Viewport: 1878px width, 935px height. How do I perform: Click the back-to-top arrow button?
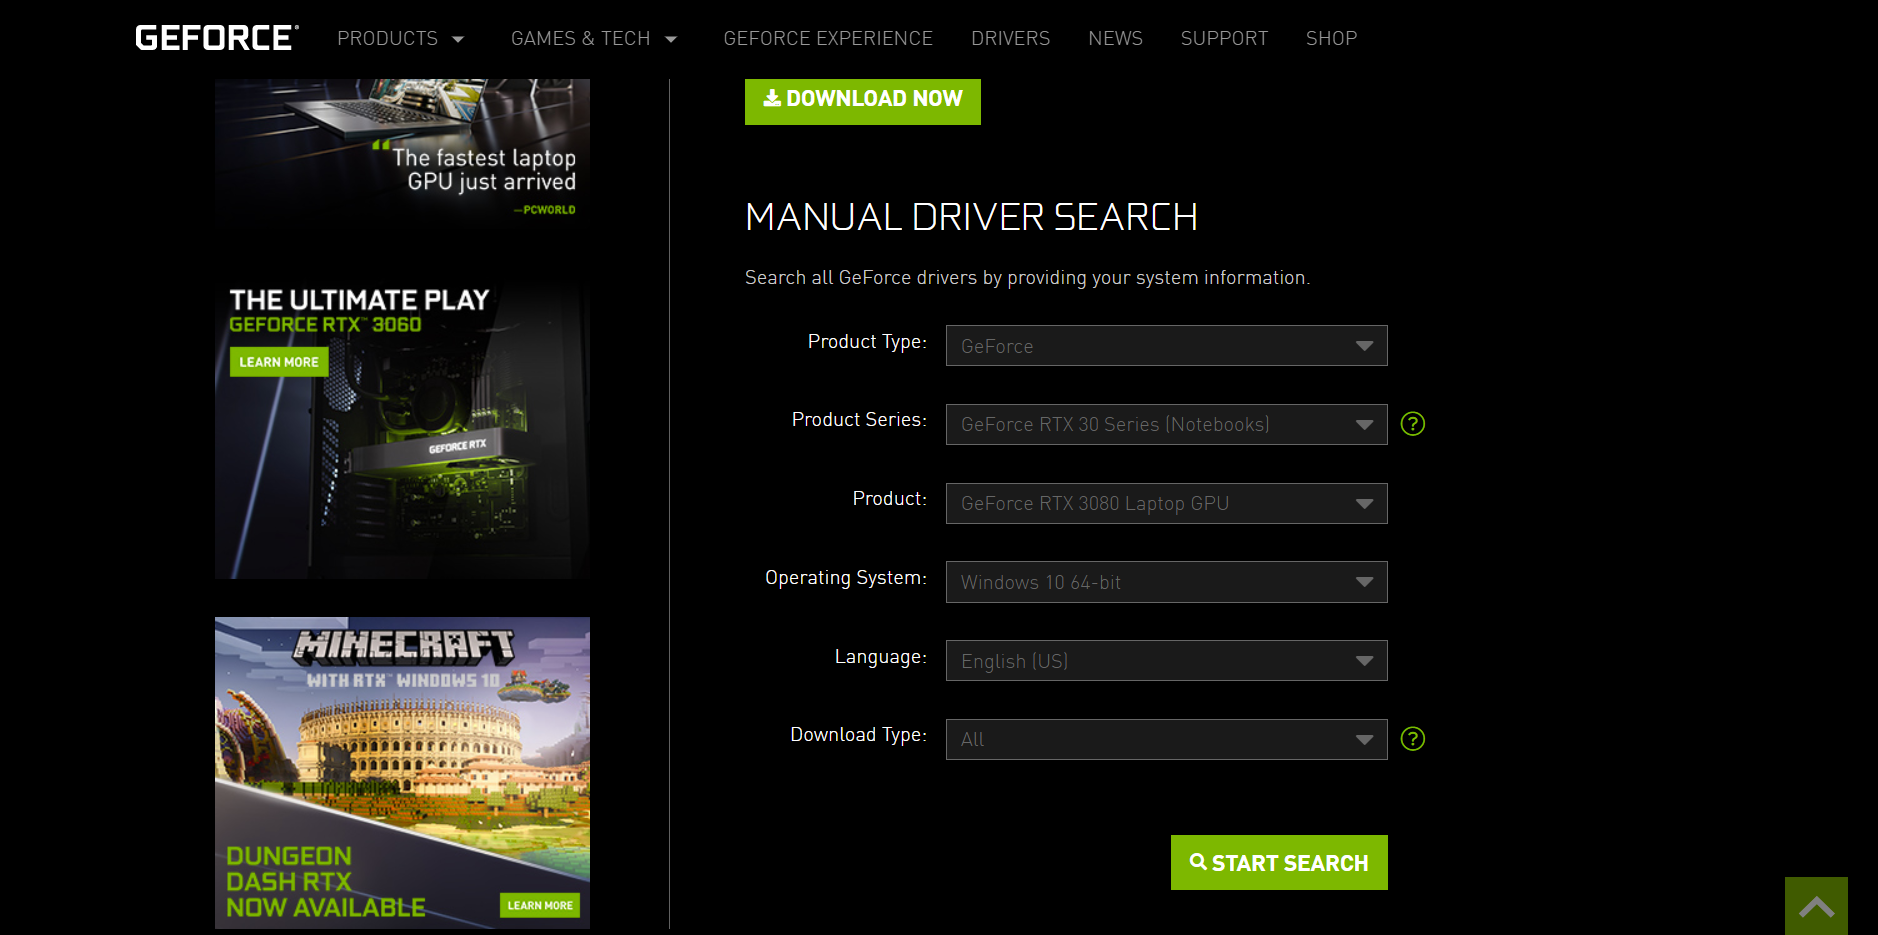[1816, 906]
